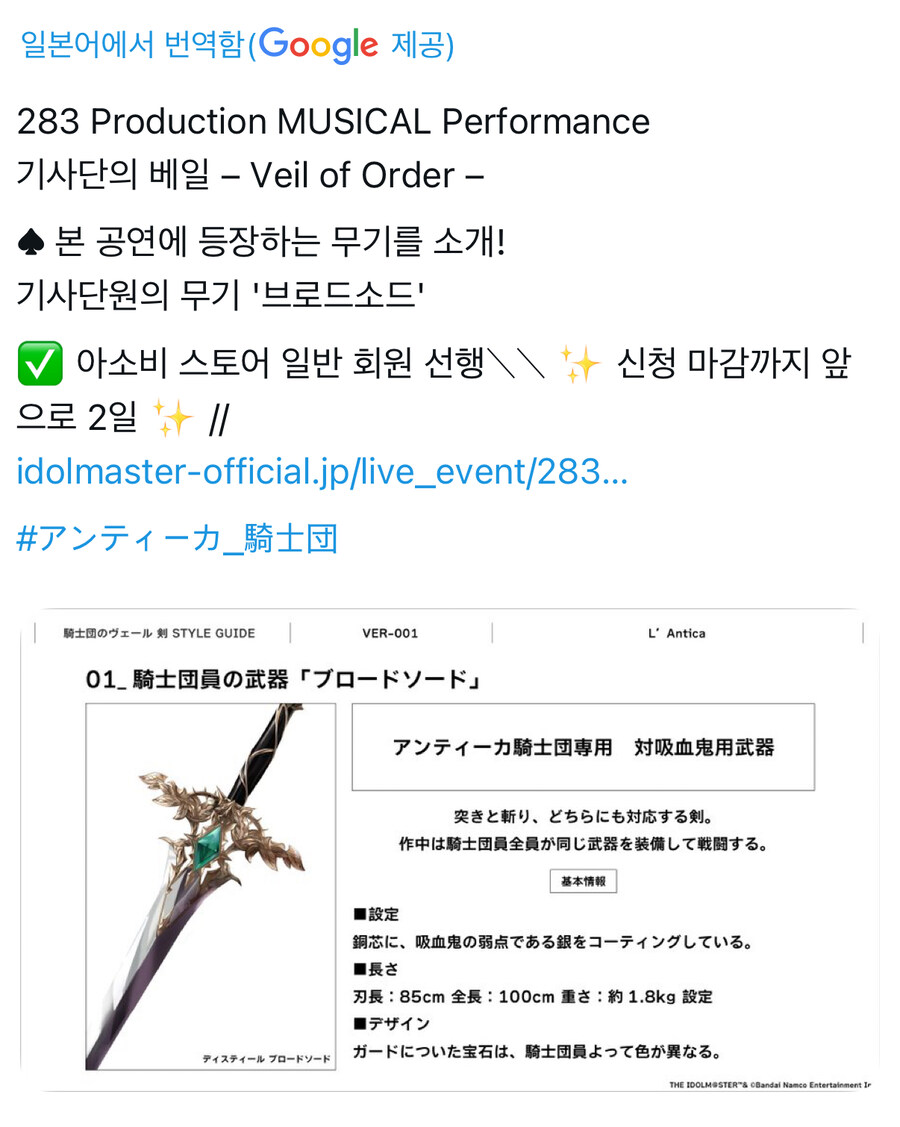Viewport: 900px width, 1127px height.
Task: Click the '283 Production MUSICAL Performance' text
Action: (334, 121)
